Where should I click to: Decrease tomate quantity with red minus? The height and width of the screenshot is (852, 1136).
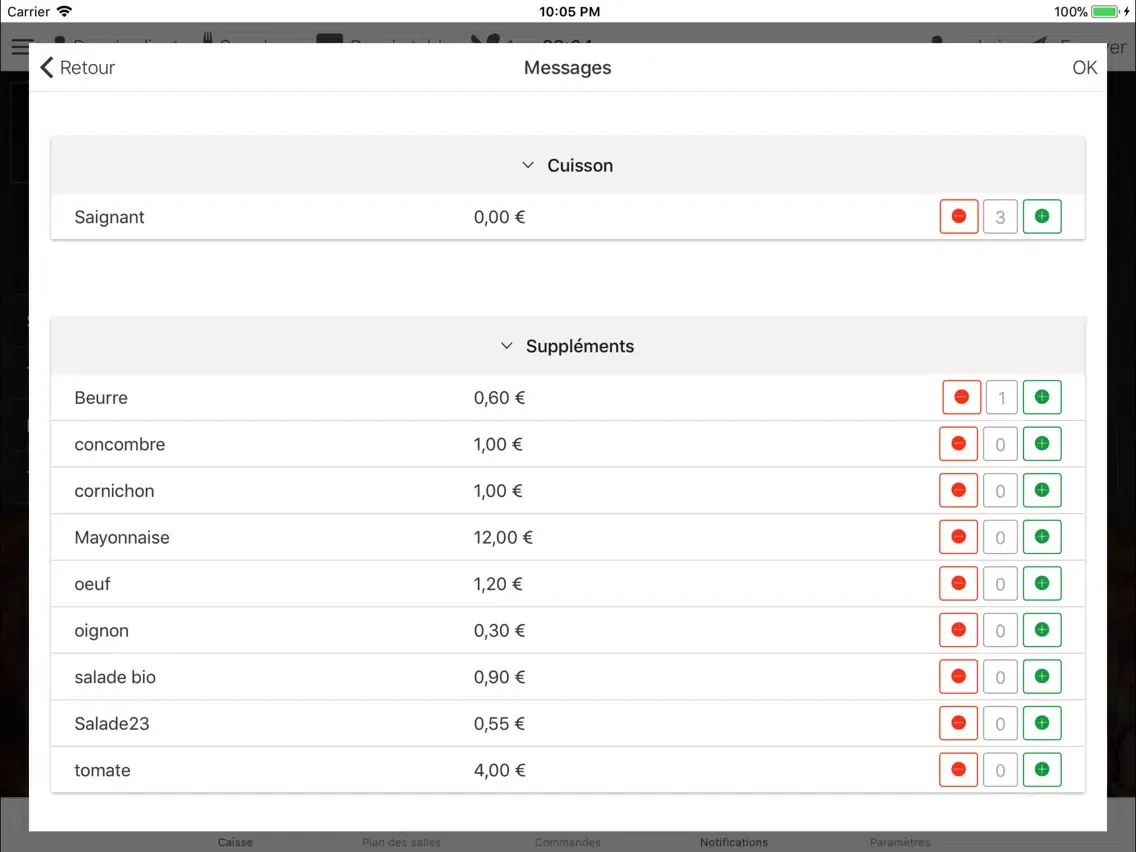point(958,769)
